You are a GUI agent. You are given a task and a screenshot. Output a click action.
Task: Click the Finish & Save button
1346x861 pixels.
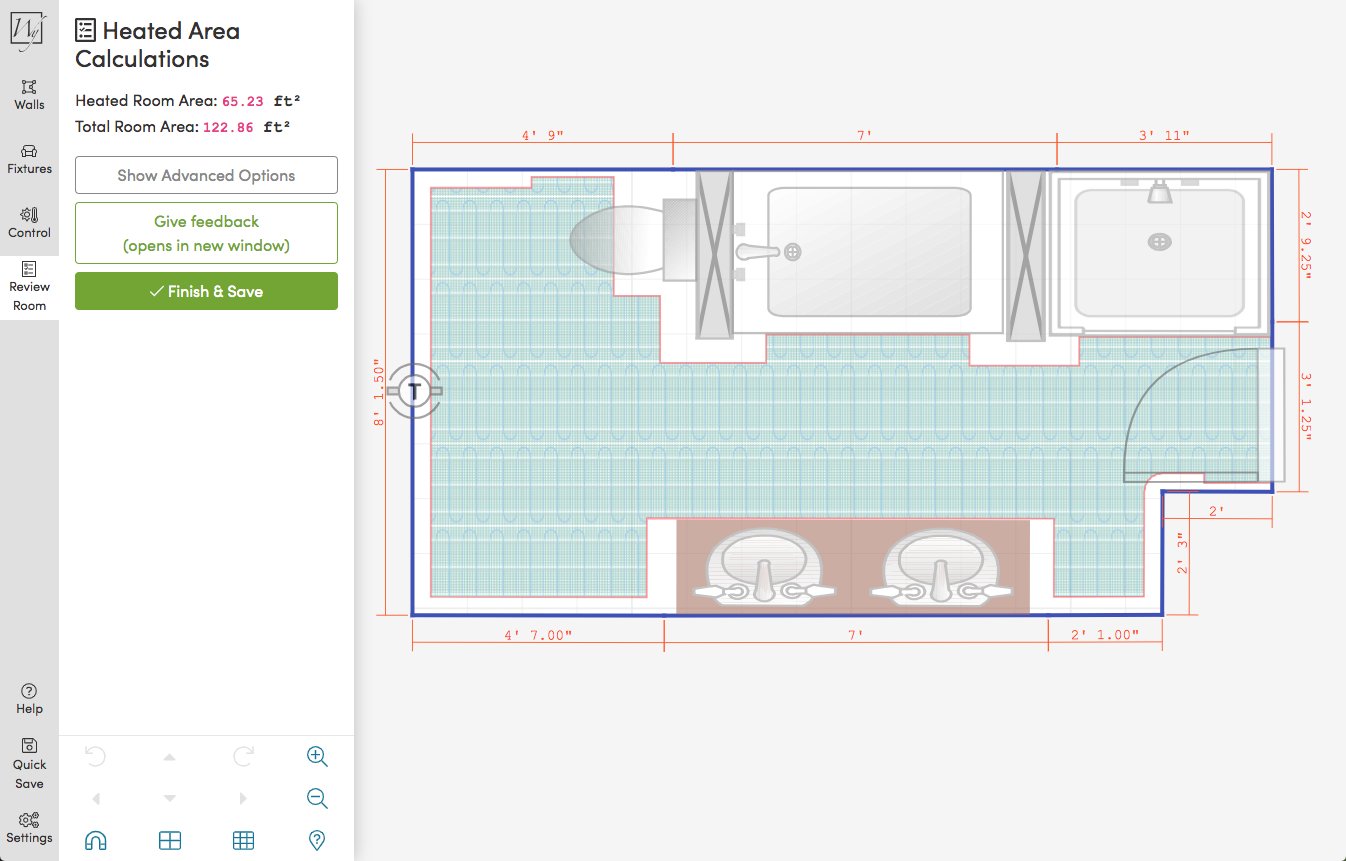205,291
